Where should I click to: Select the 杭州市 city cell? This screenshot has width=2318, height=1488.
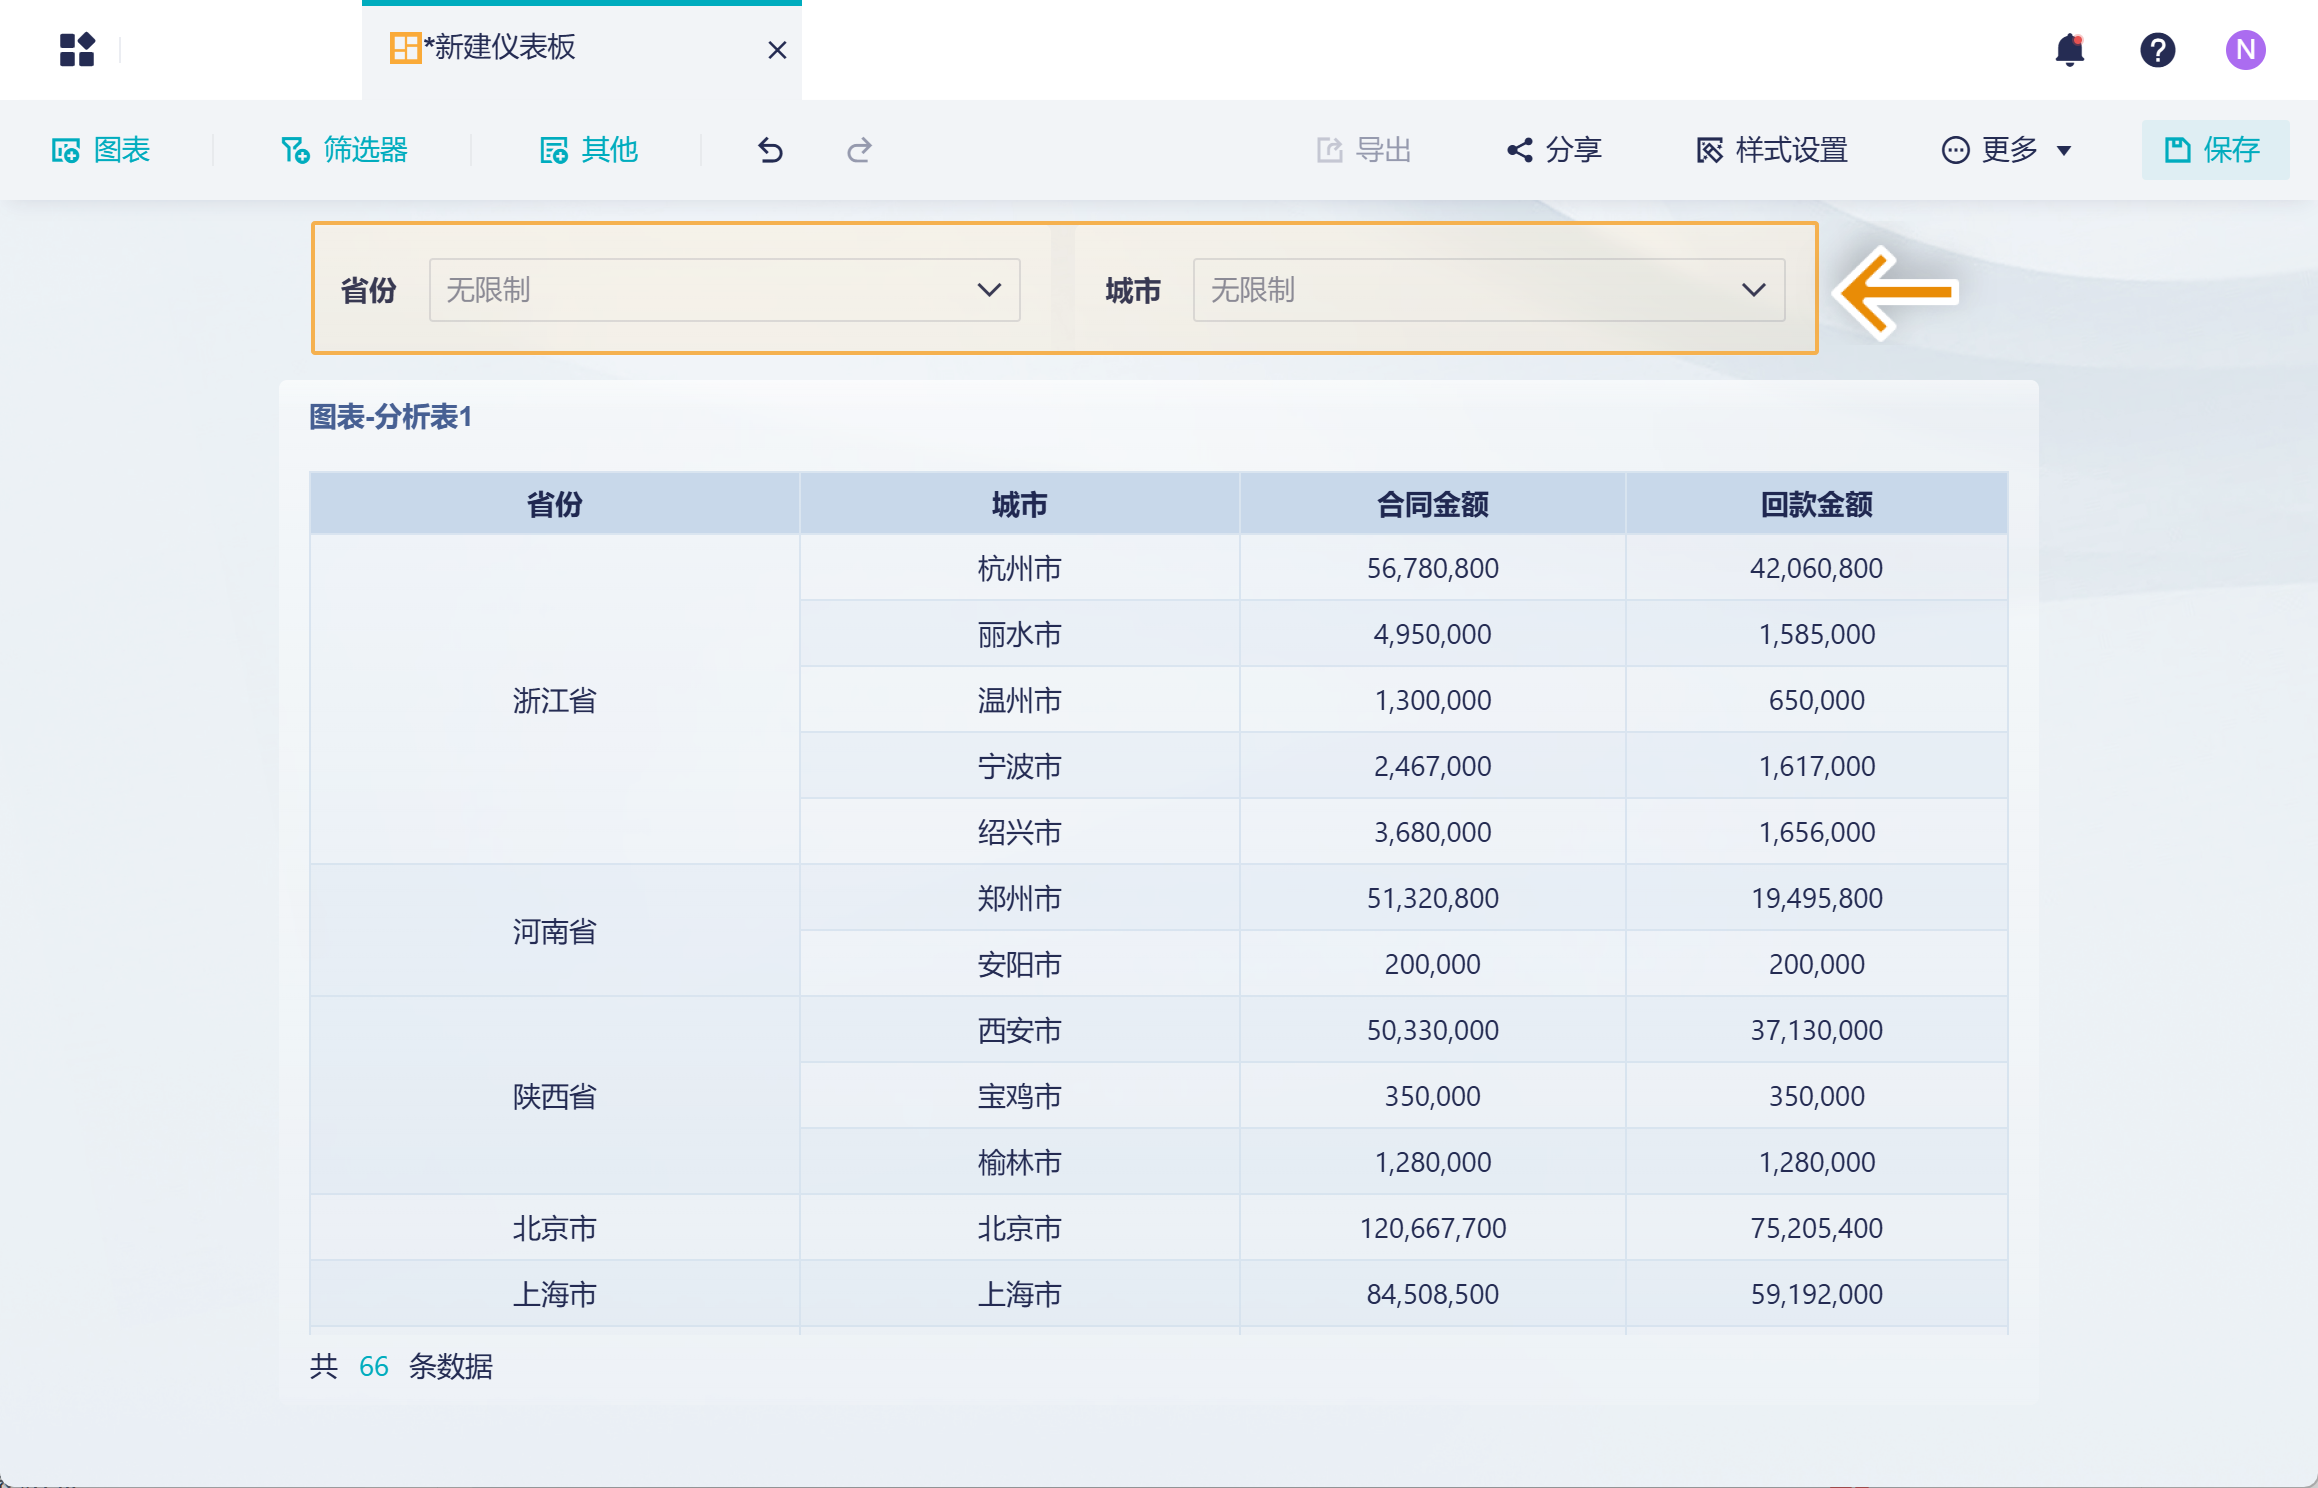(x=1019, y=568)
